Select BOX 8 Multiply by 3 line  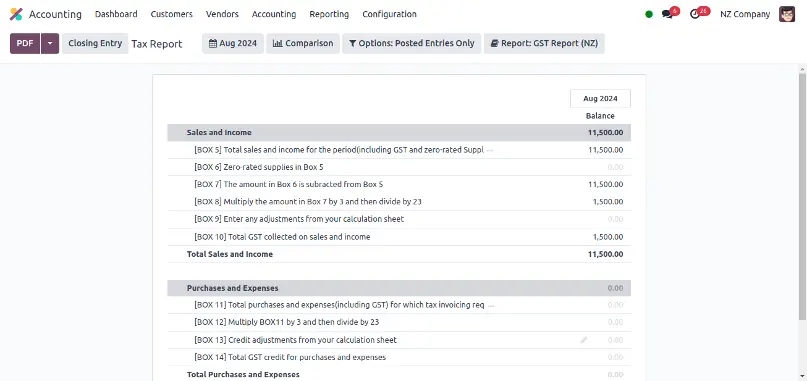tap(399, 202)
